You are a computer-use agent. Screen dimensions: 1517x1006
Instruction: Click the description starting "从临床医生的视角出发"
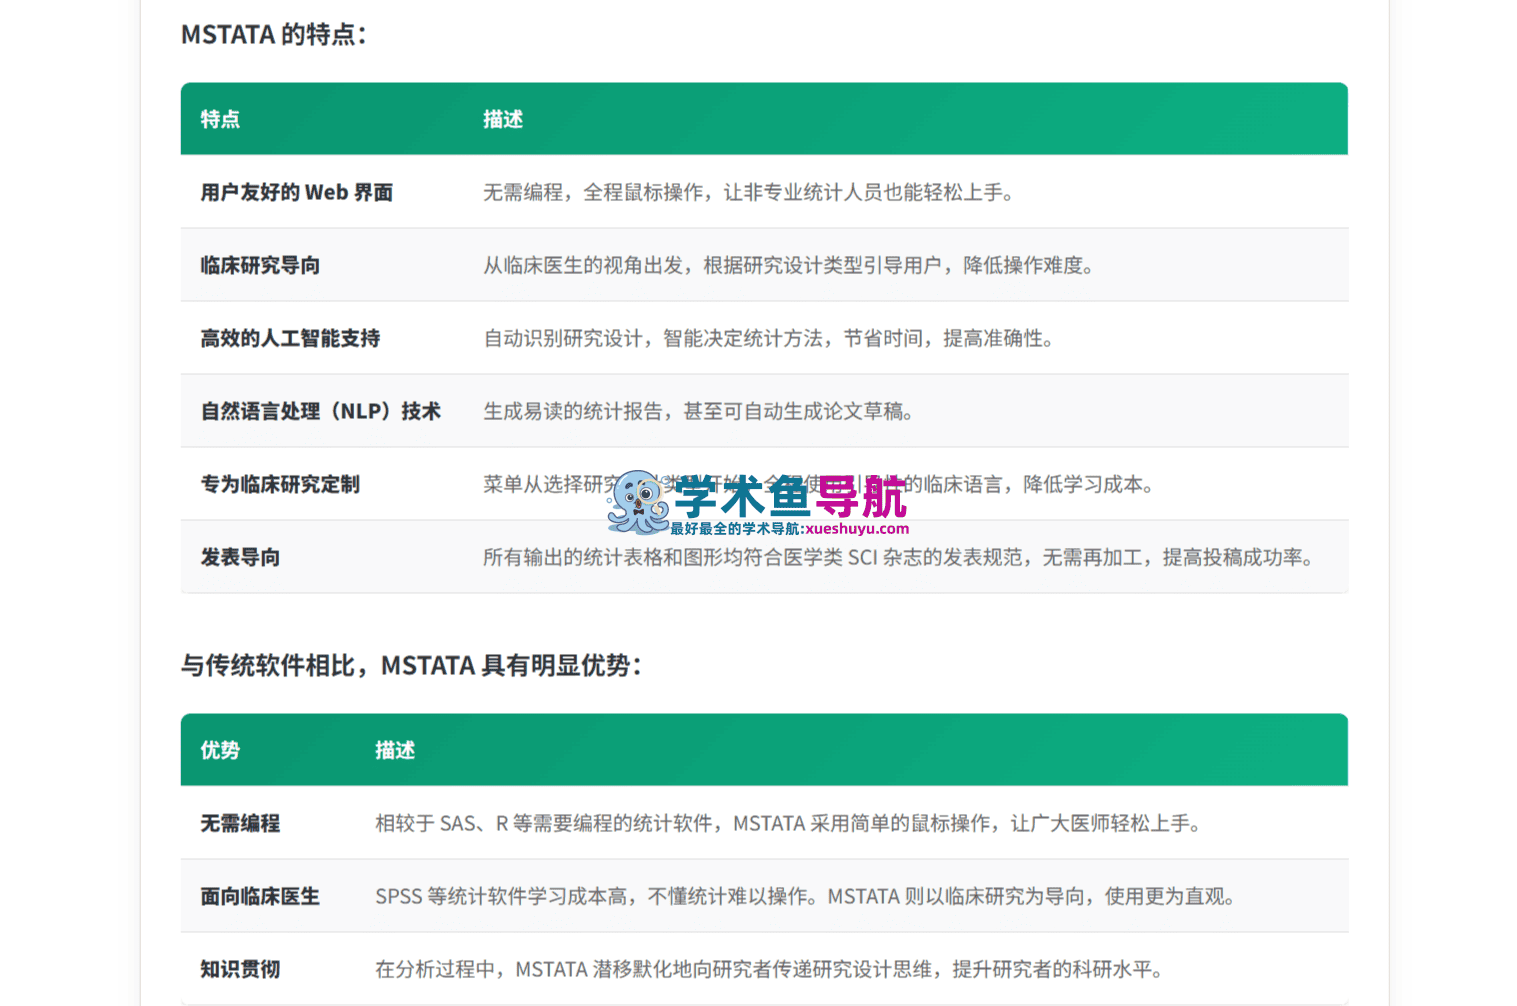[790, 265]
